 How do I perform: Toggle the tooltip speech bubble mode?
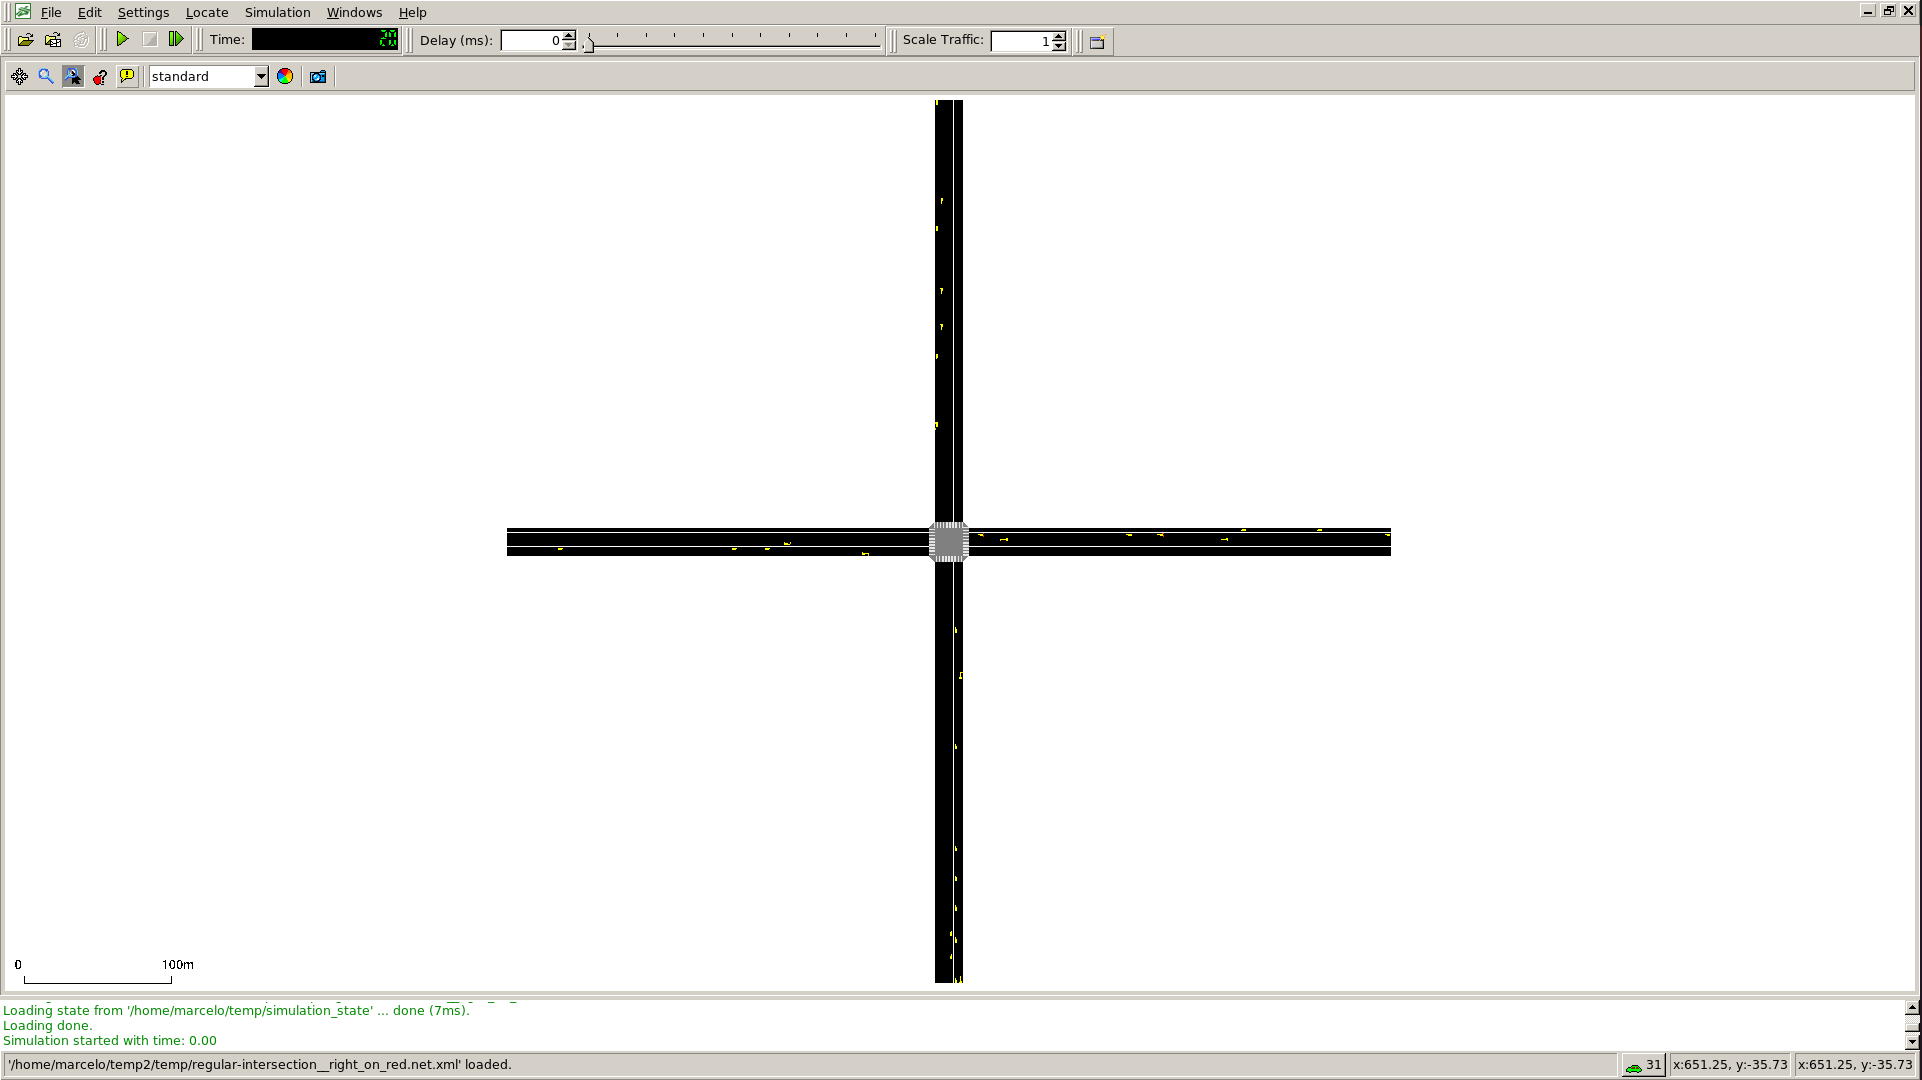point(127,76)
